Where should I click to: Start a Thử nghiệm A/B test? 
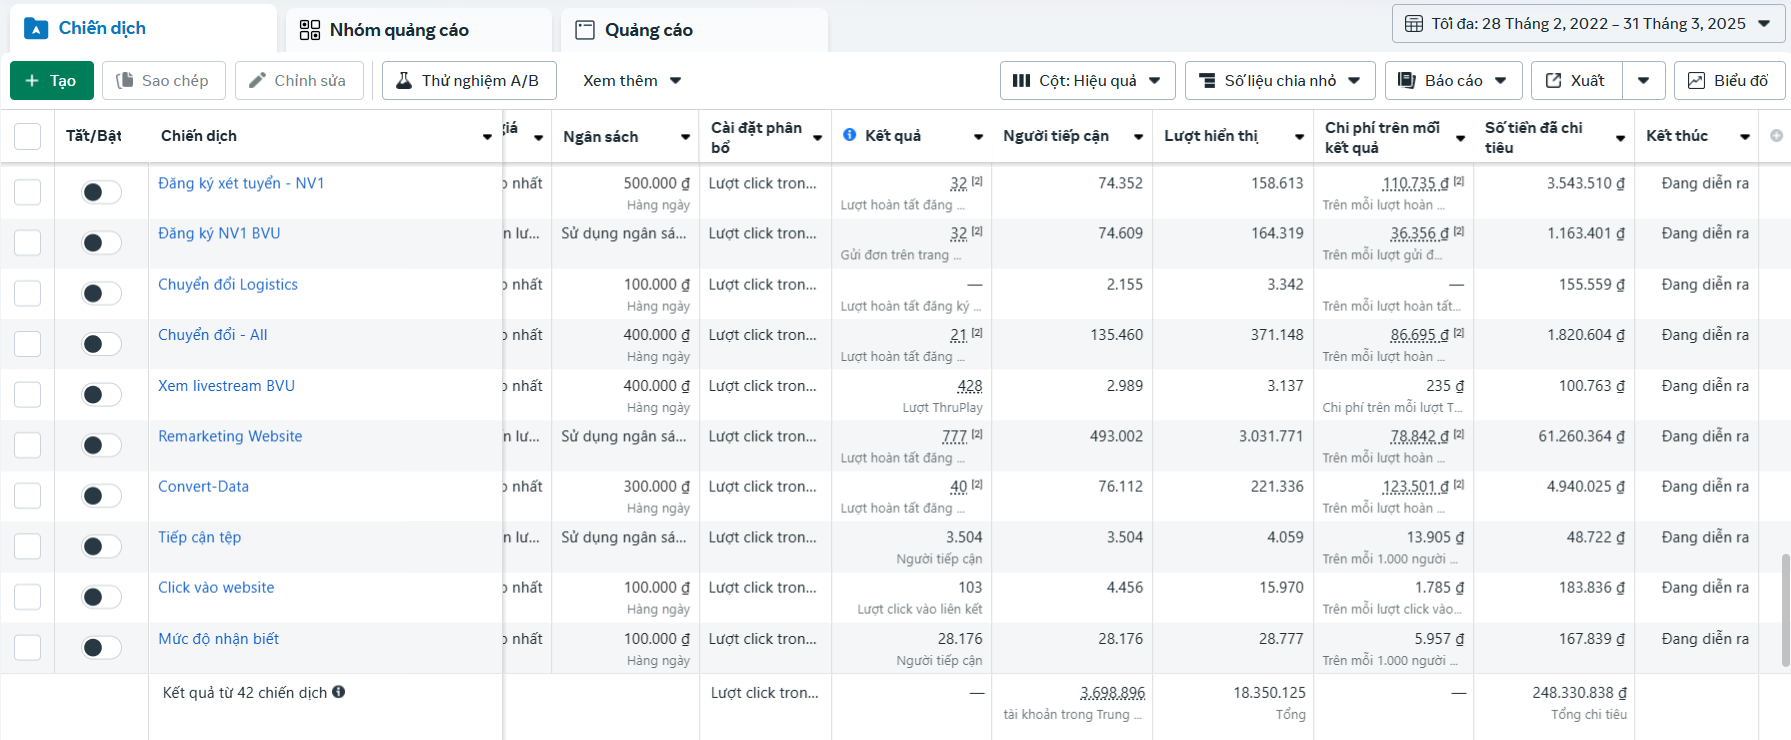tap(468, 81)
